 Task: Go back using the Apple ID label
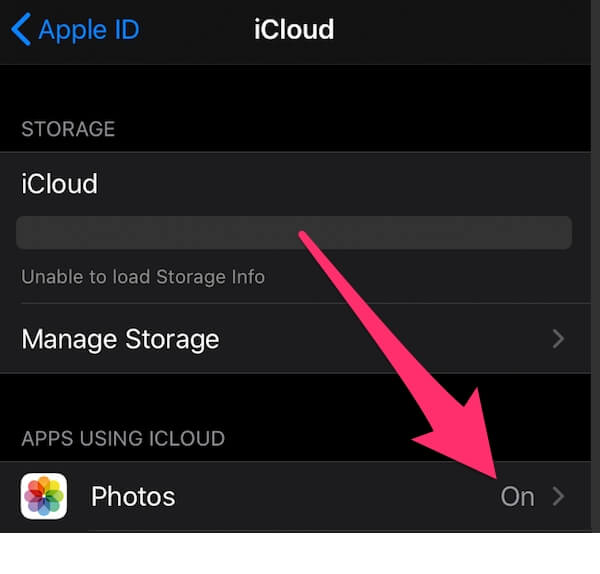89,29
